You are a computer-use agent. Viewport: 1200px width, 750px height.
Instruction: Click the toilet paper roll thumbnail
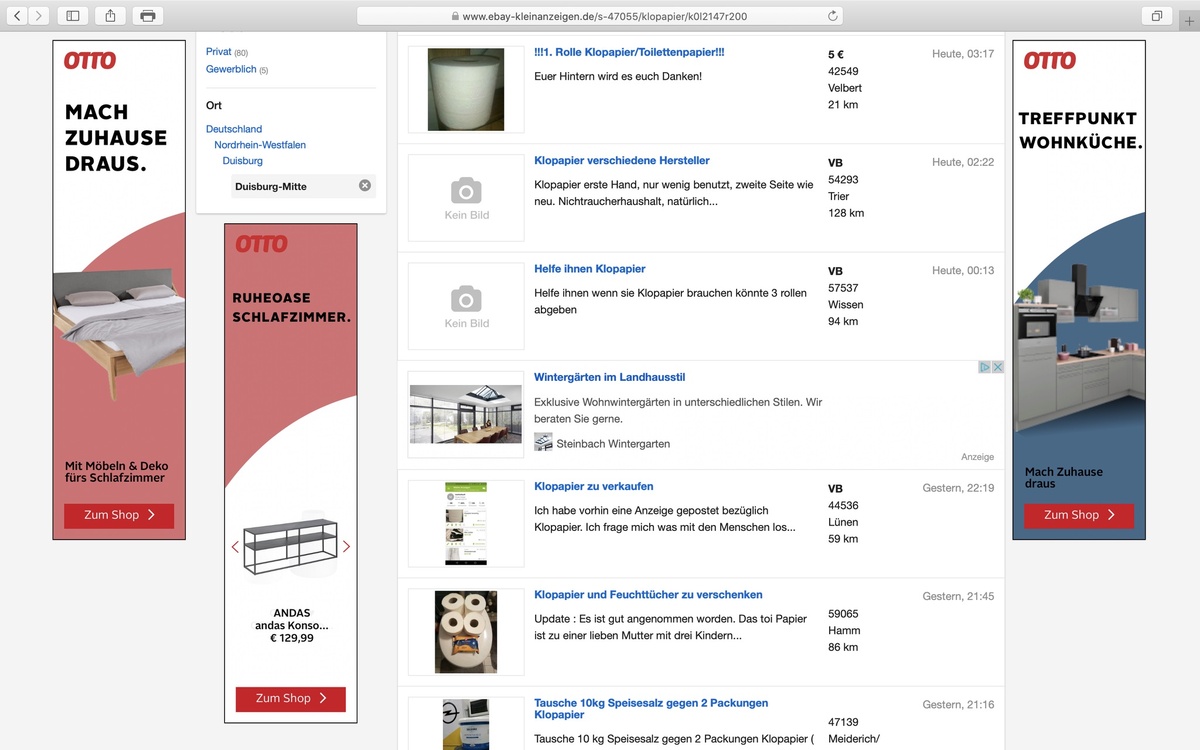coord(466,90)
